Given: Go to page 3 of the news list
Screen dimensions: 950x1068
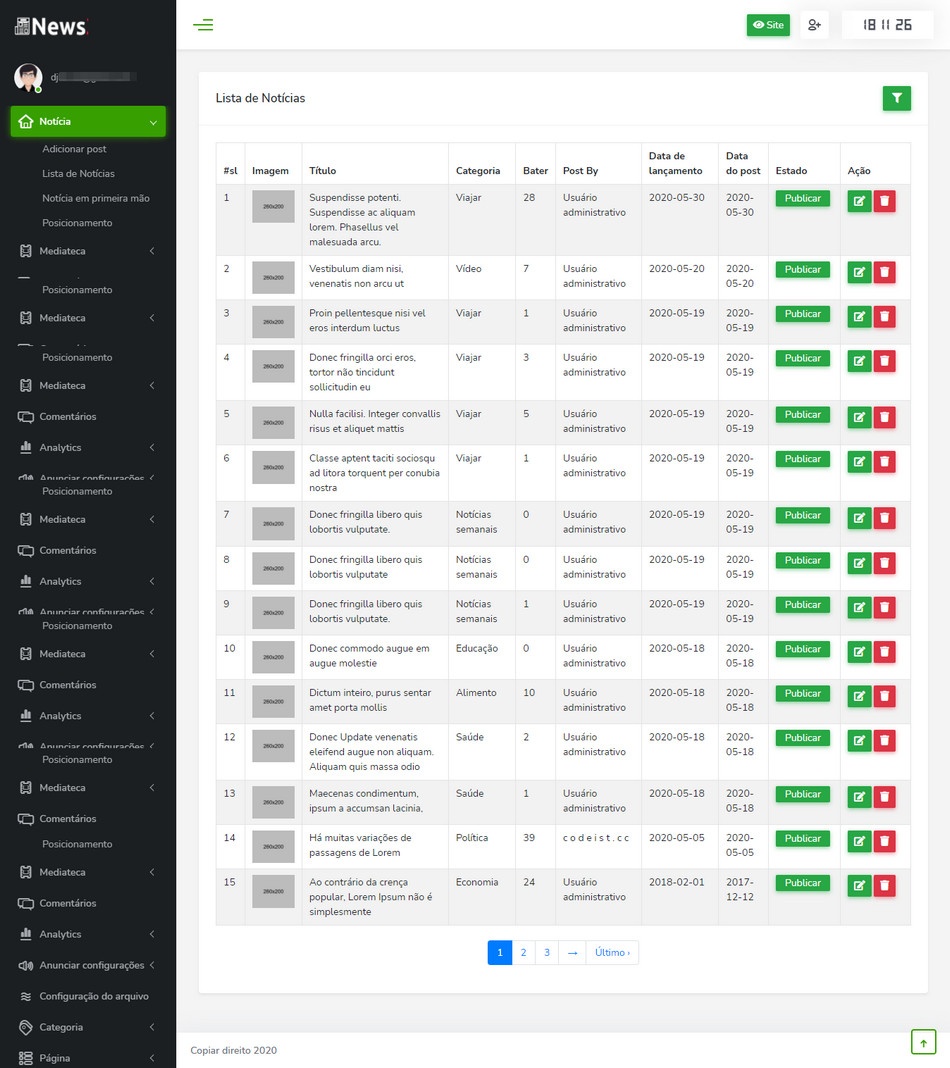Looking at the screenshot, I should tap(546, 952).
